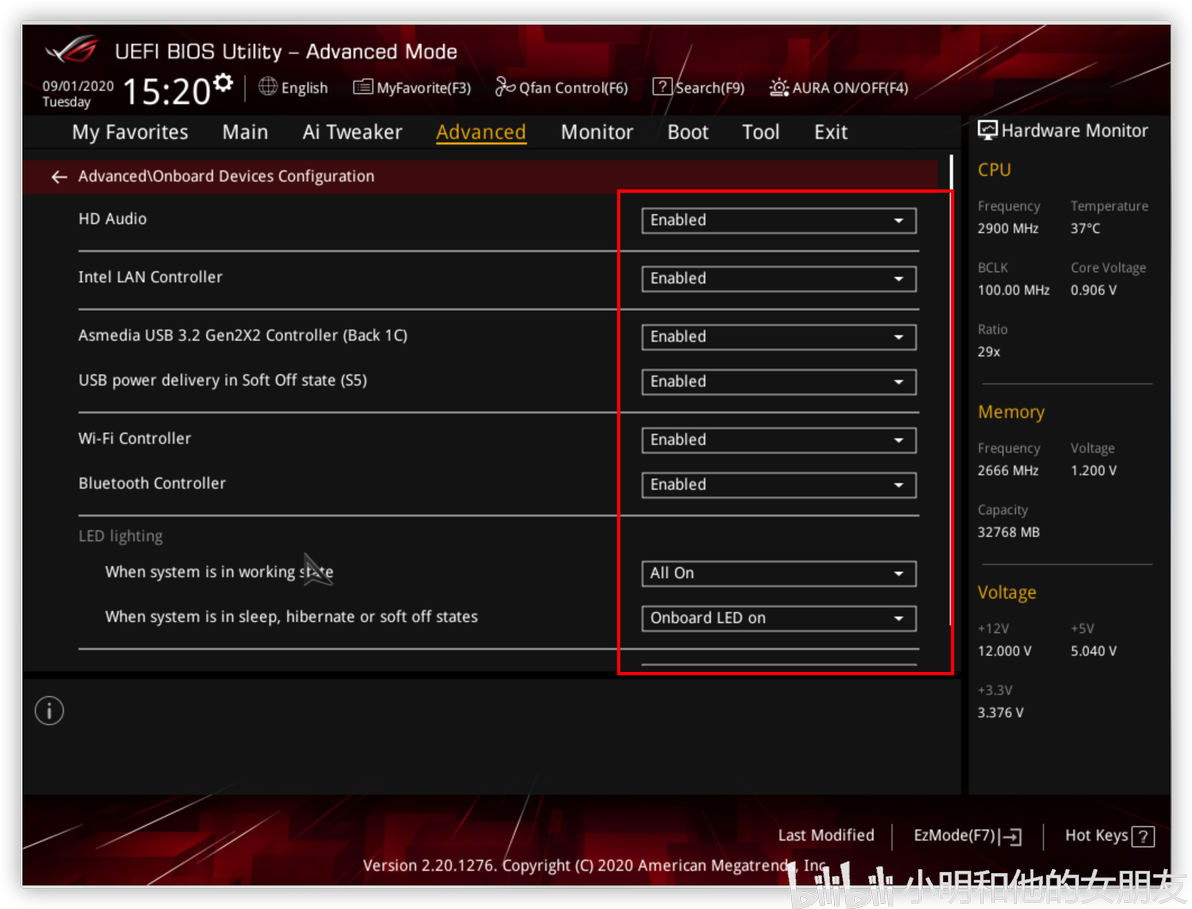Click the memory Capacity 32768 MB value

click(x=1008, y=533)
